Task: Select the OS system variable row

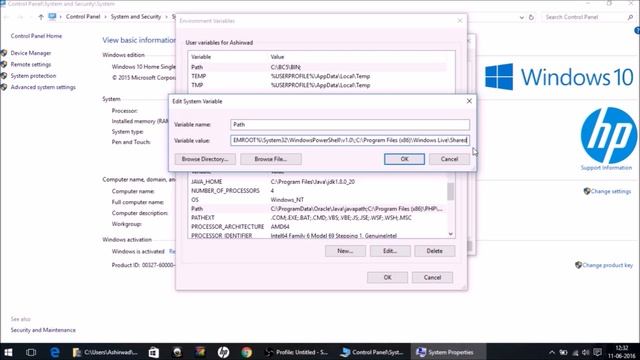Action: click(x=318, y=200)
